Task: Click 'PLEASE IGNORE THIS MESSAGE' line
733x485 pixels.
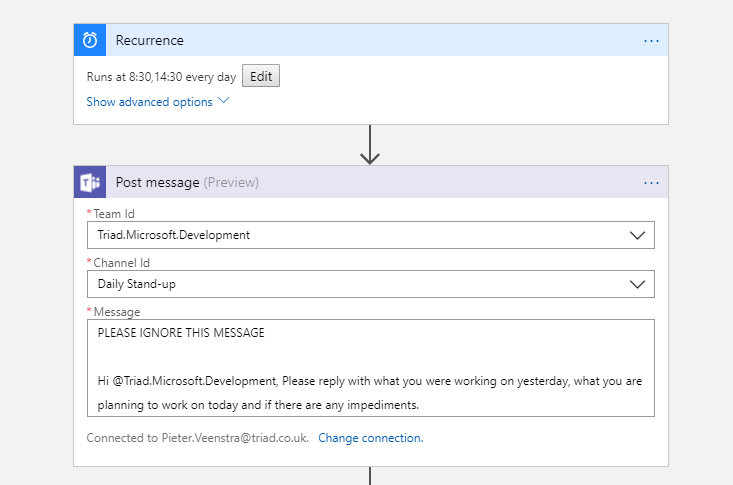Action: (181, 333)
